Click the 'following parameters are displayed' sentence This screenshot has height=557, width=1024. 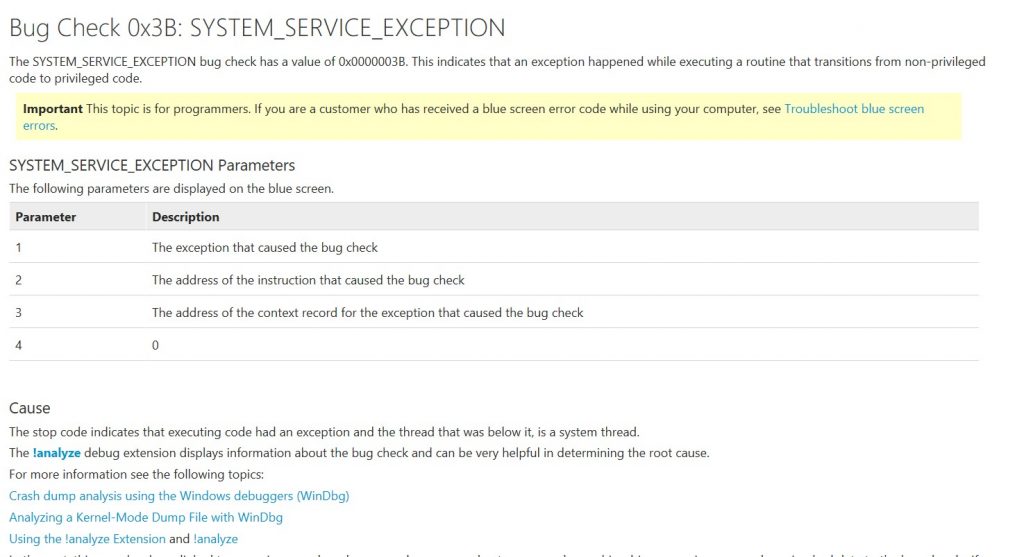click(x=171, y=188)
